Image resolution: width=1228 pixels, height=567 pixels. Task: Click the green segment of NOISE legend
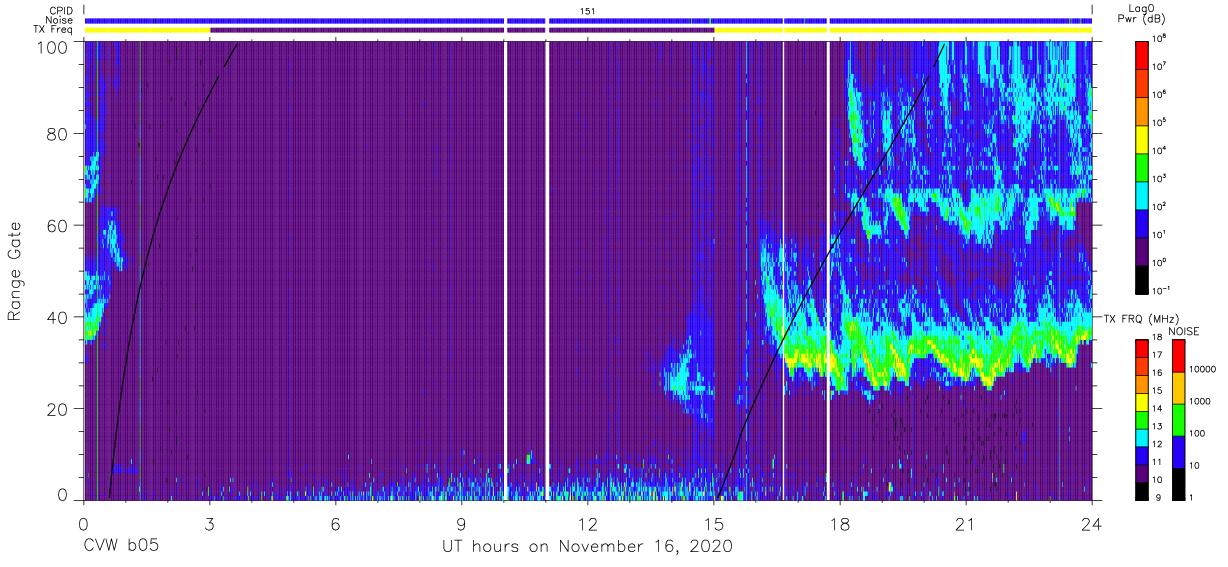[1178, 419]
